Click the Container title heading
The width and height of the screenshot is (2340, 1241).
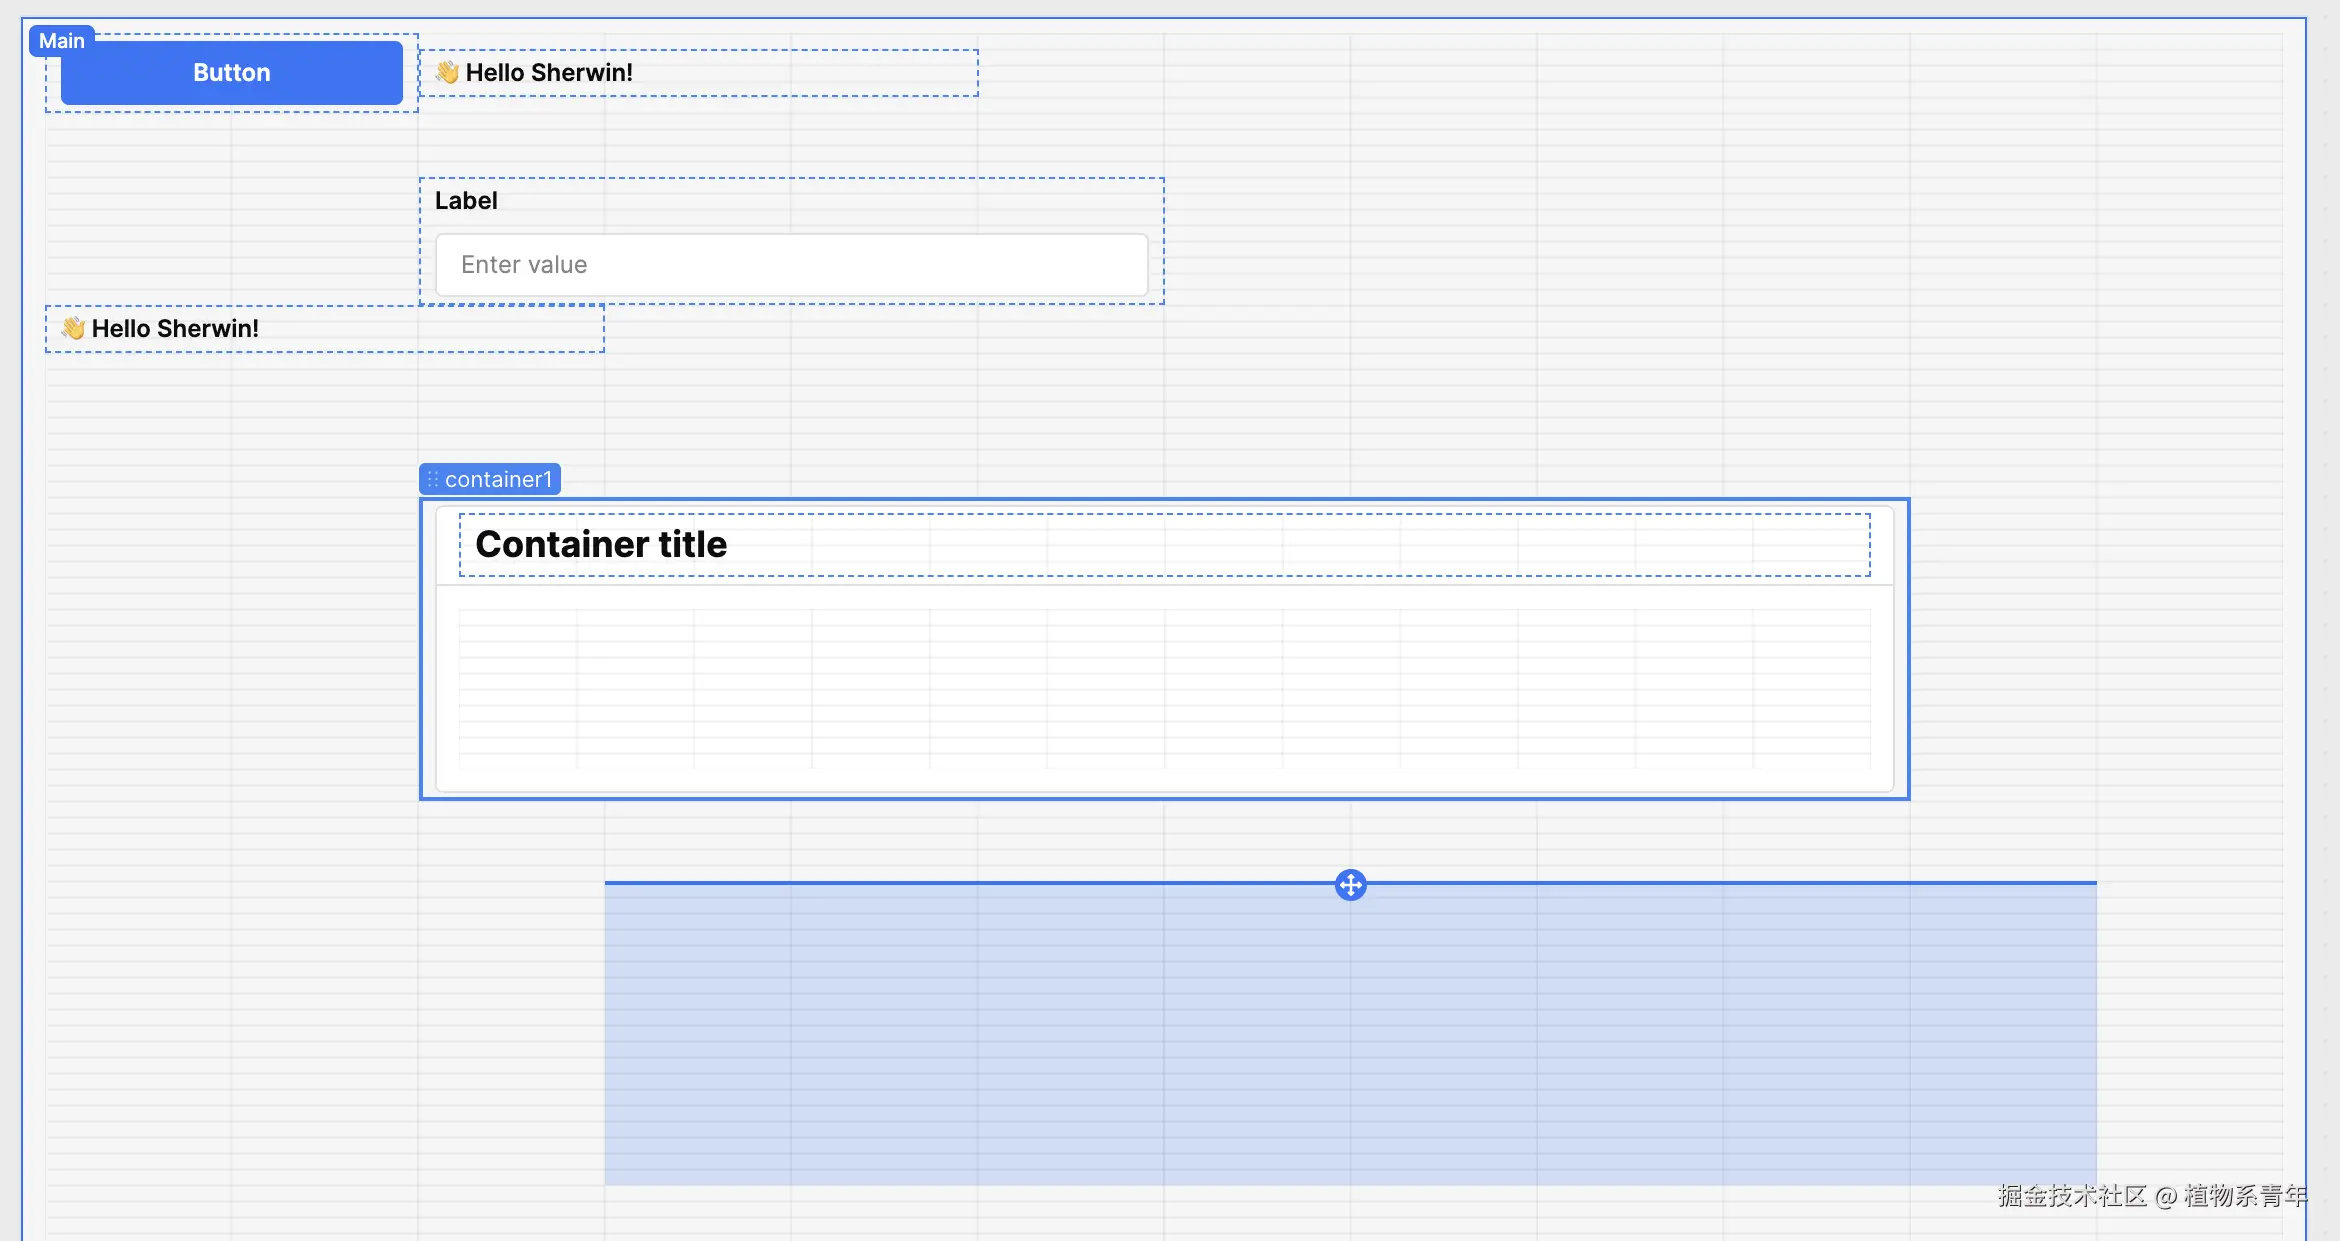[x=601, y=545]
